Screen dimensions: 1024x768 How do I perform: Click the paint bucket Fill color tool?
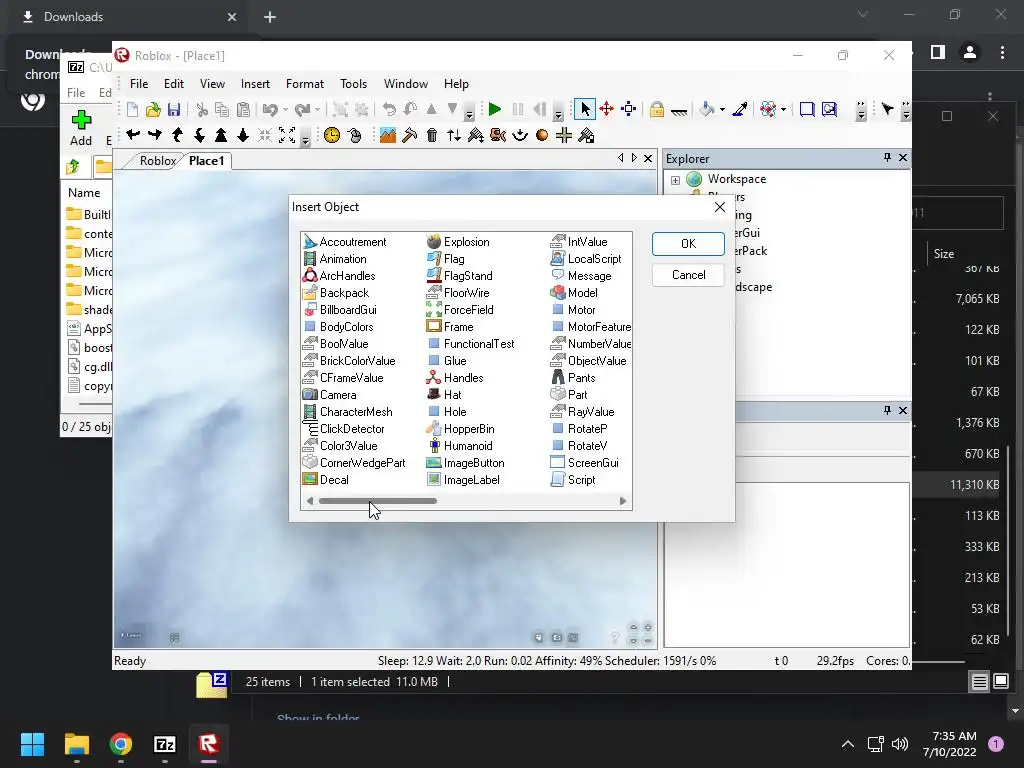tap(706, 109)
